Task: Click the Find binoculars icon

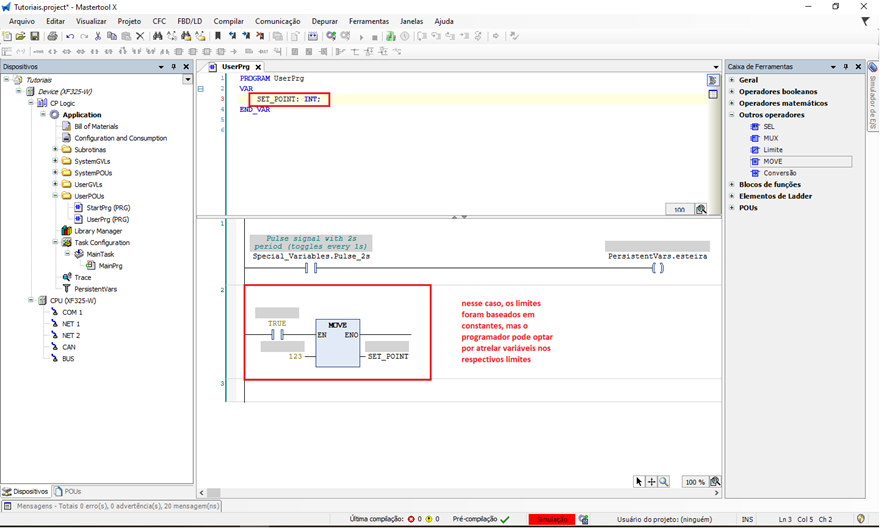Action: [x=158, y=36]
